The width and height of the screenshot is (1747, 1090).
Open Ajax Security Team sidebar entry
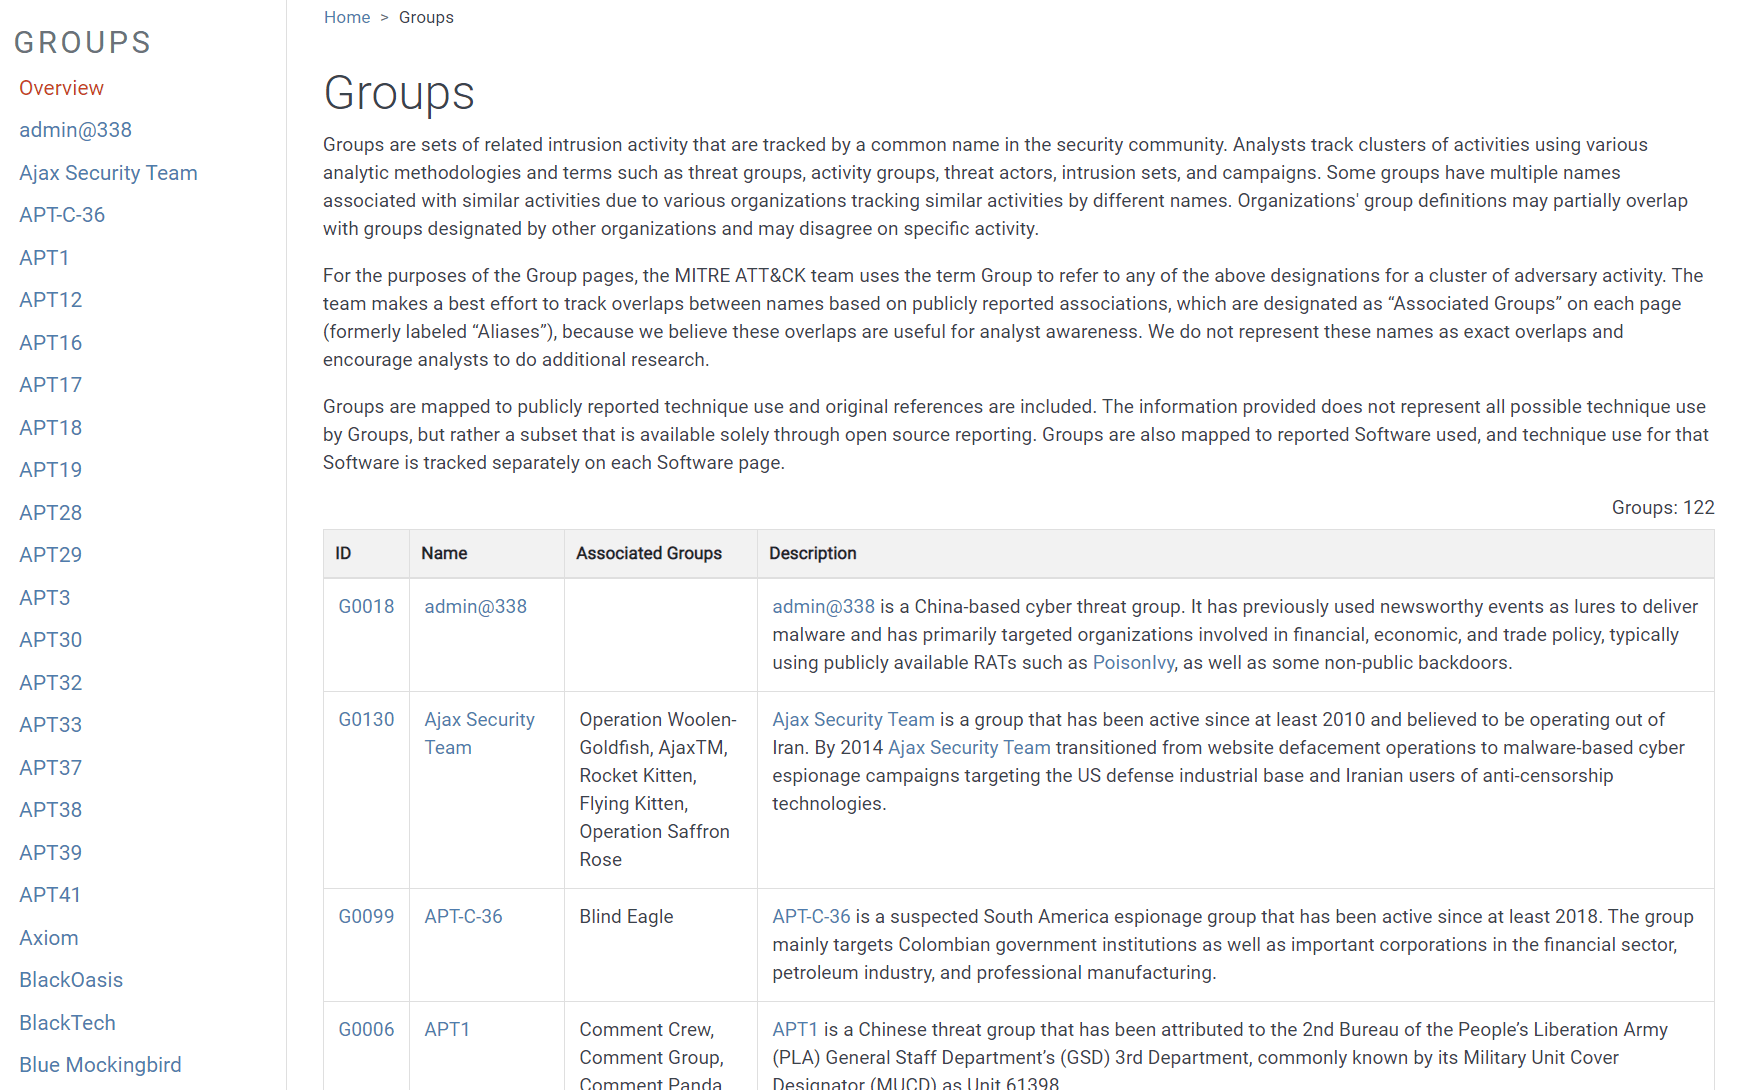108,173
